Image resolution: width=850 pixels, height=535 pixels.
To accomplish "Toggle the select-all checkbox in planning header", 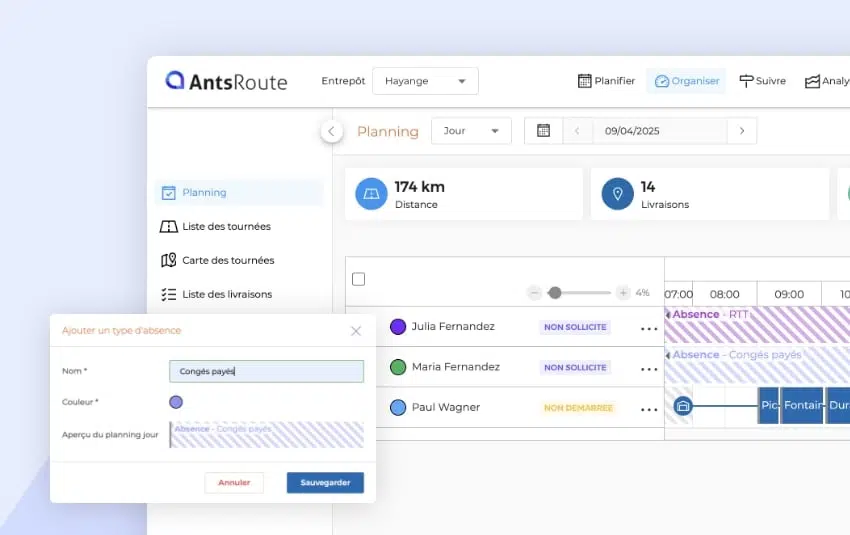I will point(359,279).
